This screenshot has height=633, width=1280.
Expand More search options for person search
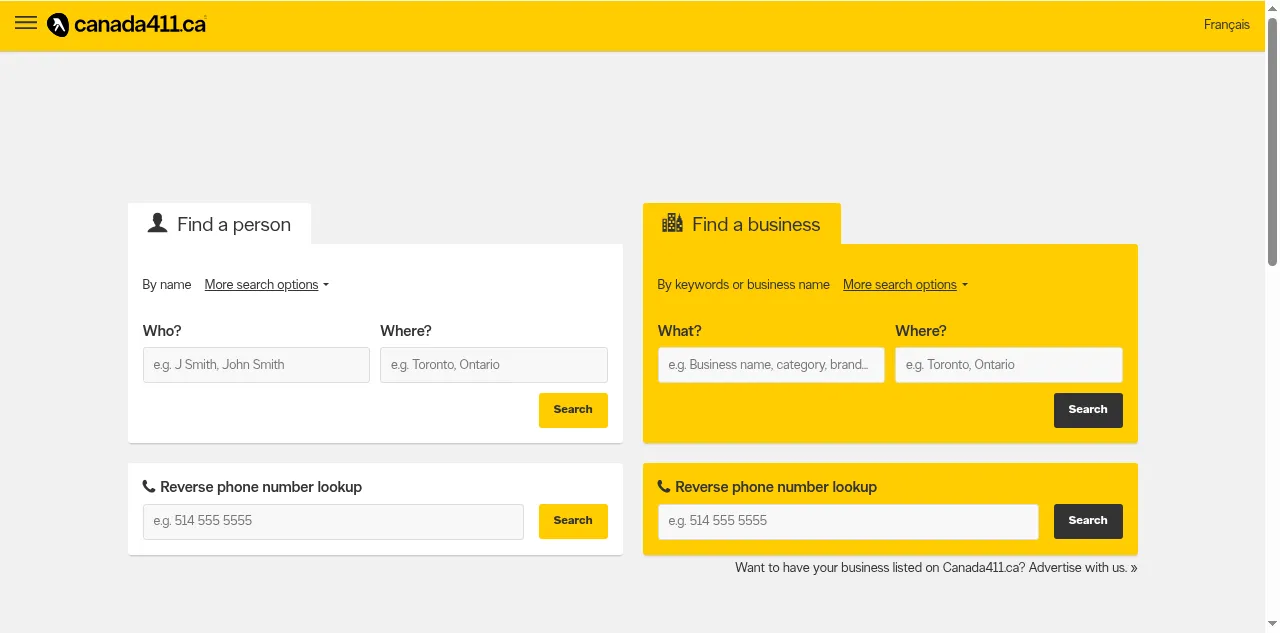pos(266,285)
